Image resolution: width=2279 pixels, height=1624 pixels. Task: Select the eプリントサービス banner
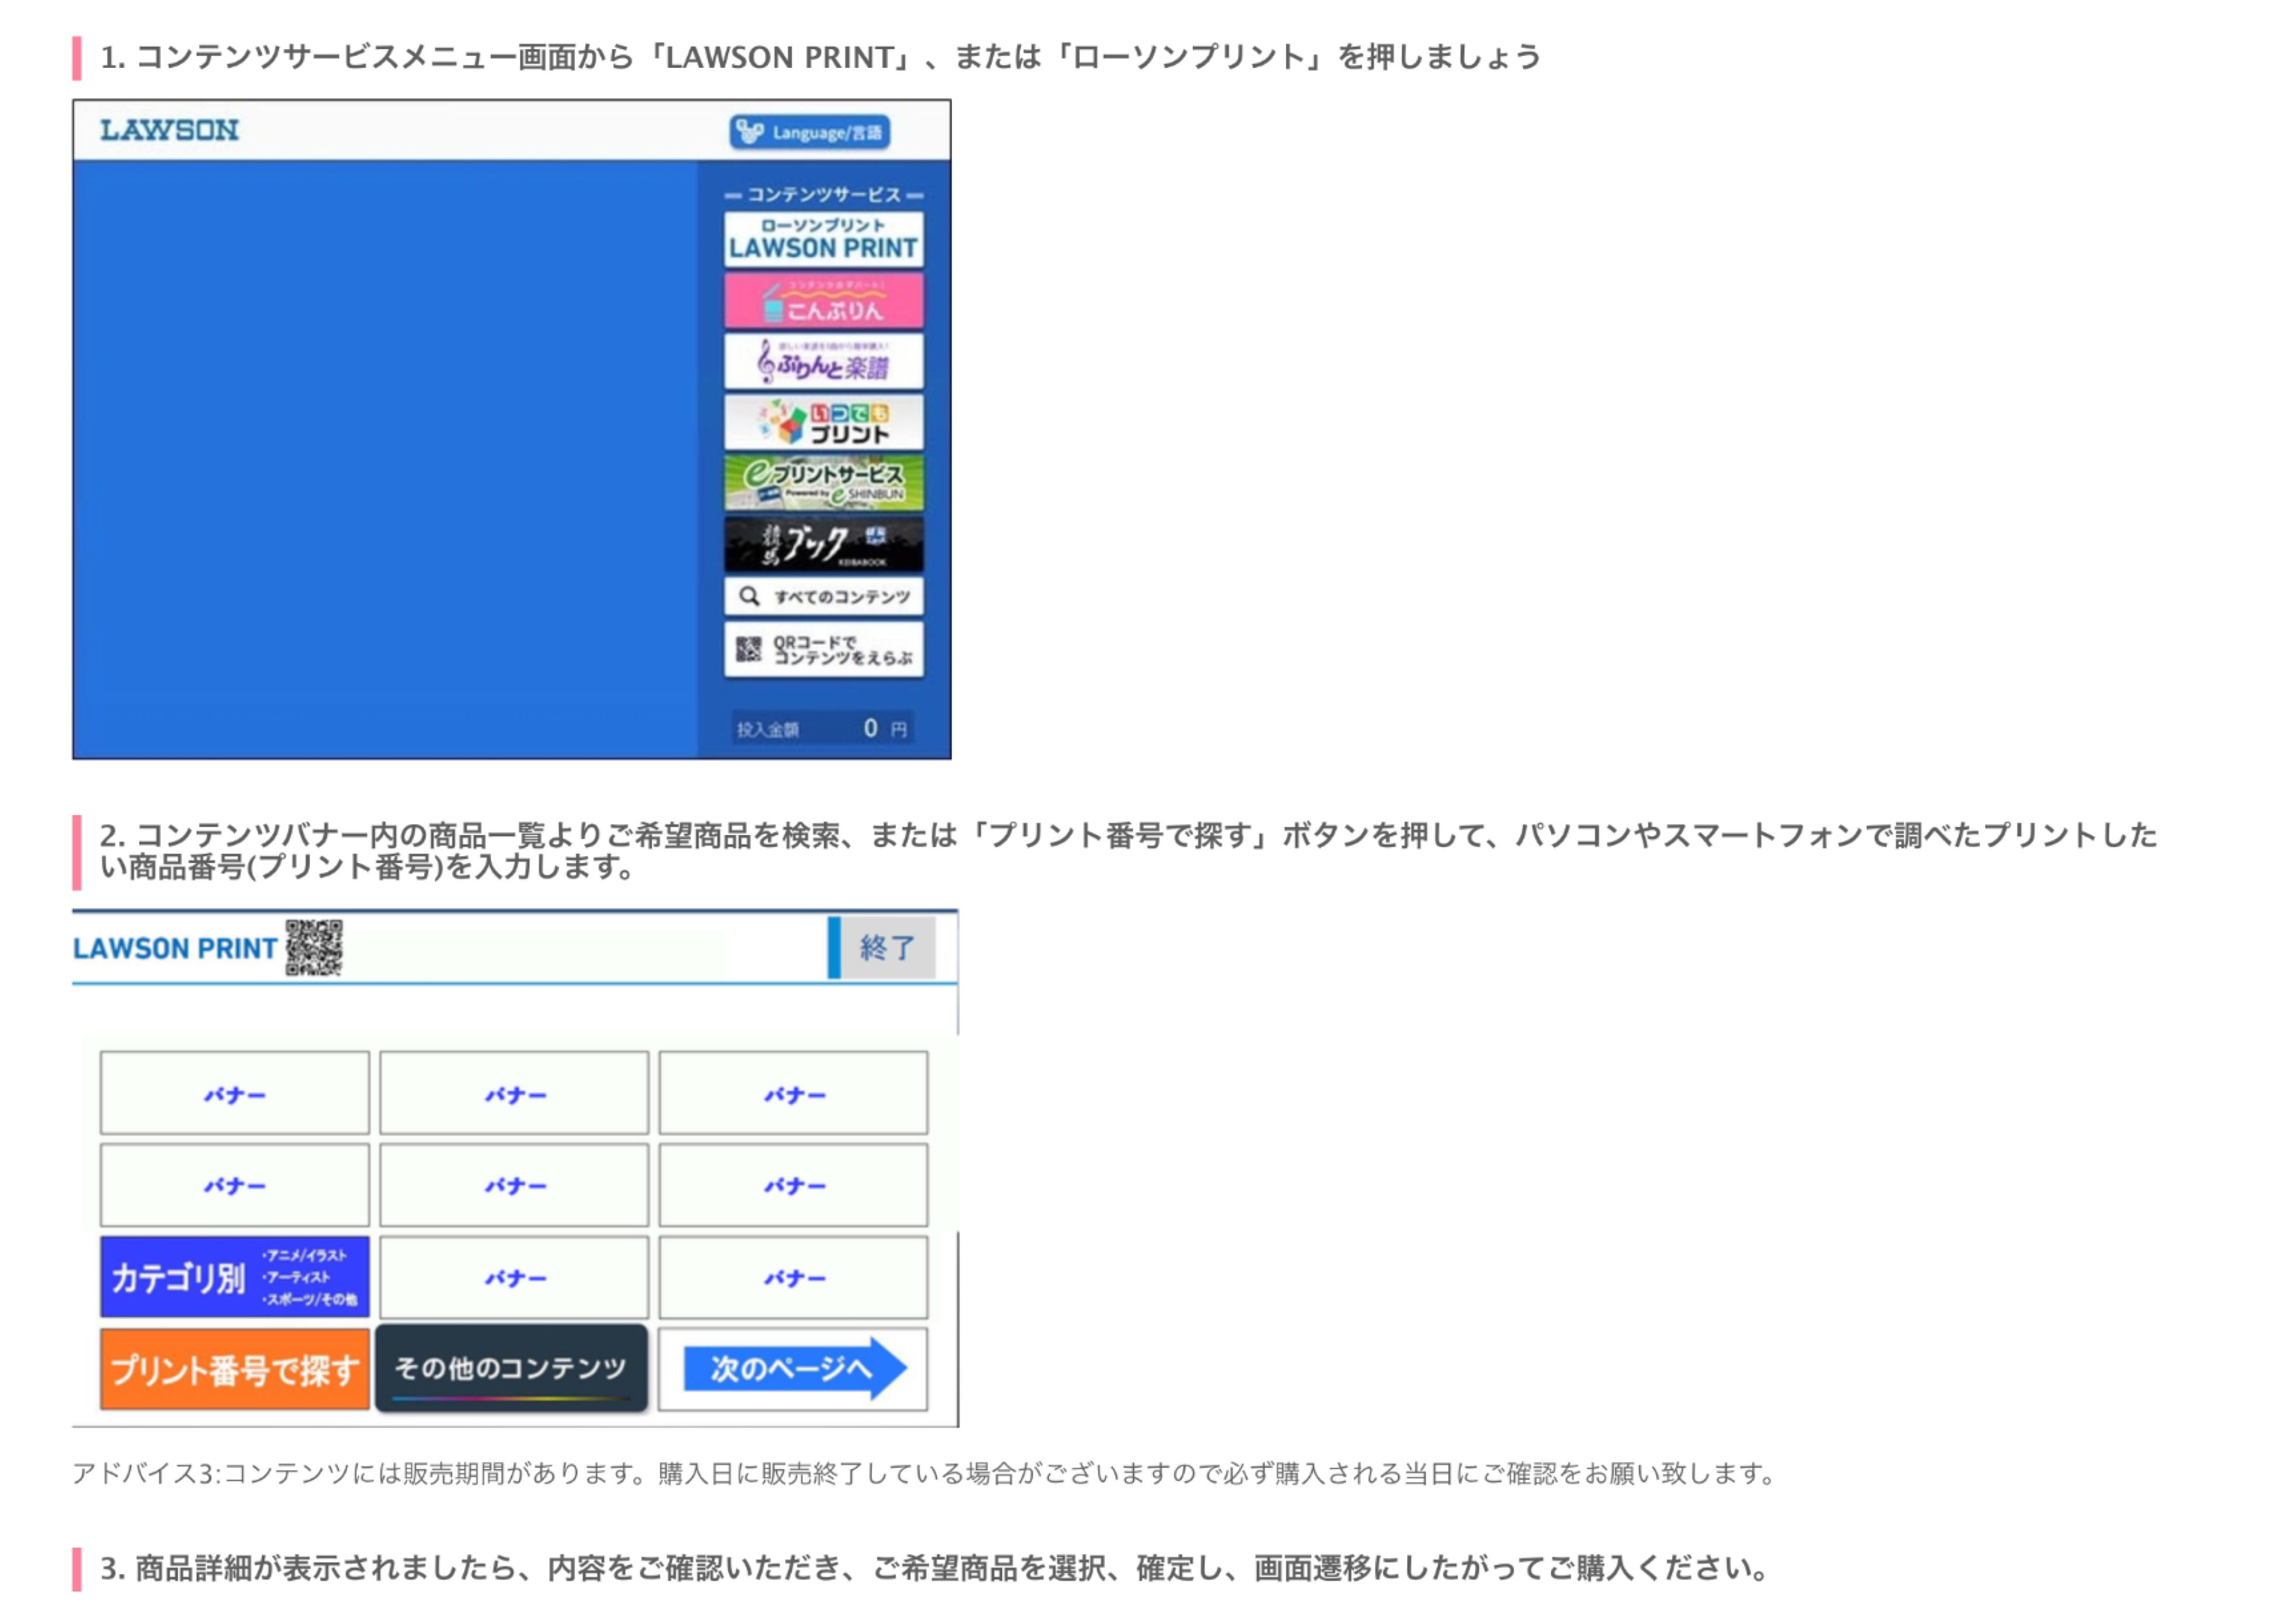click(x=823, y=482)
